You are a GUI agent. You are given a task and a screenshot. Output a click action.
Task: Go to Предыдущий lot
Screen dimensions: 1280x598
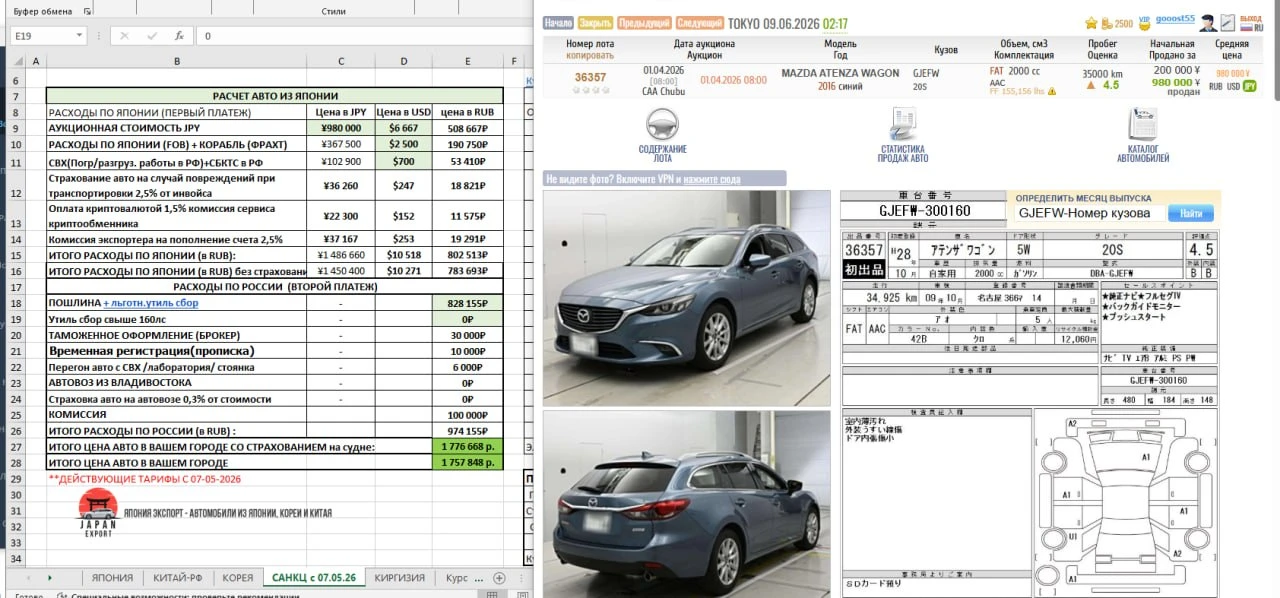pyautogui.click(x=644, y=23)
